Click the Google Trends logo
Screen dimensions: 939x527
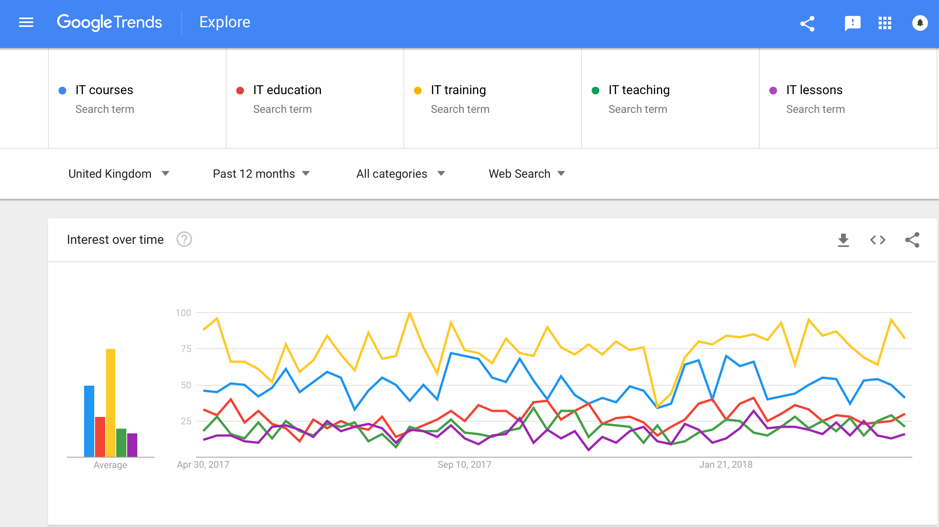point(110,23)
